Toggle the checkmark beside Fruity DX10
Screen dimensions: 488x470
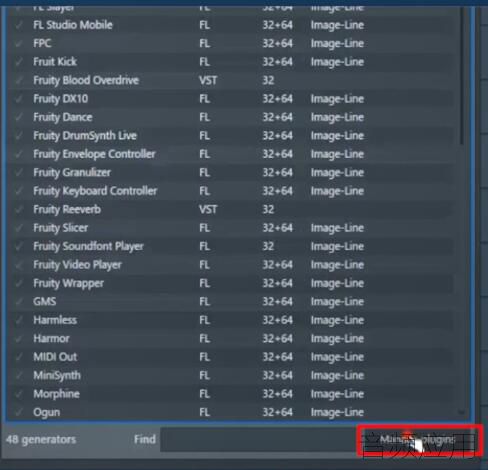19,99
